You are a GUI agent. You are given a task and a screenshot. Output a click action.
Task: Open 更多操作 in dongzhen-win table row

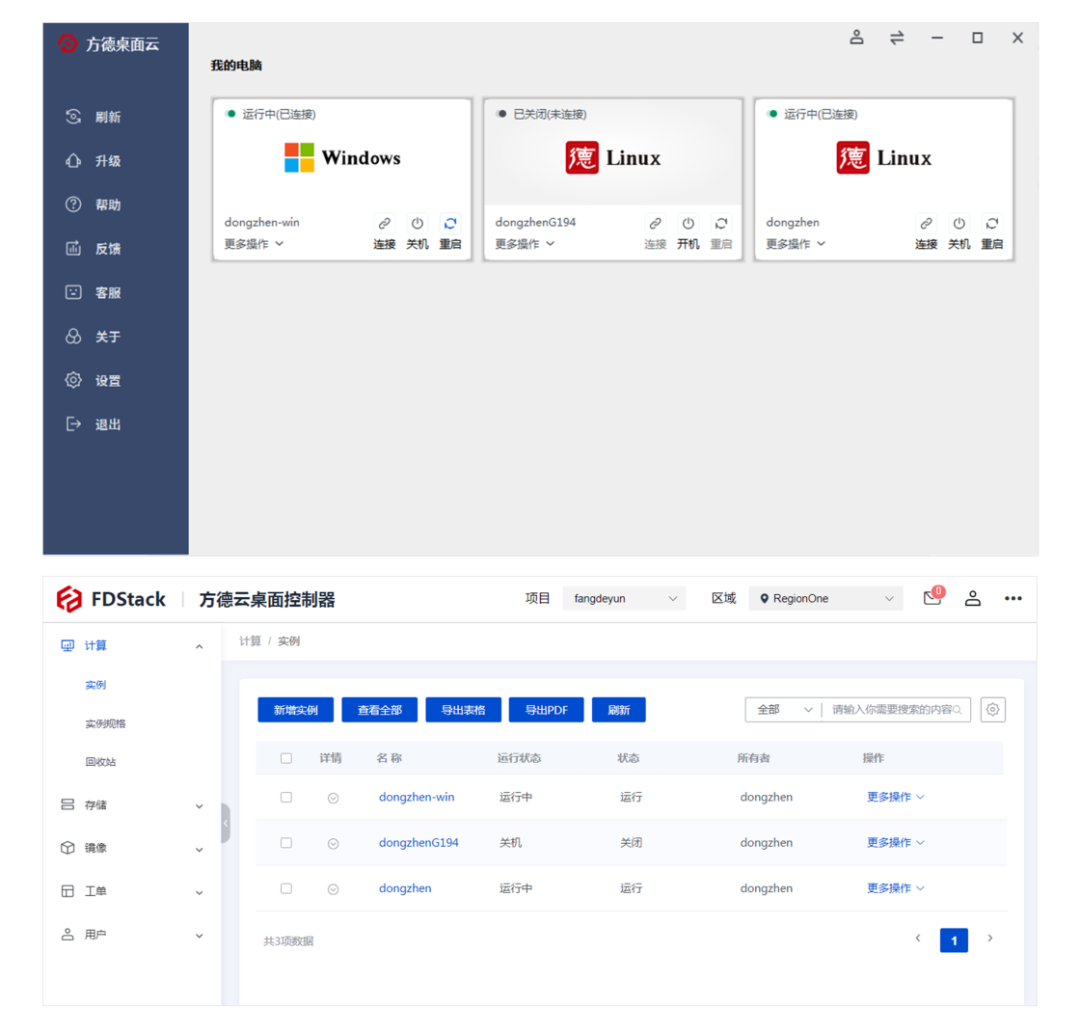point(895,797)
